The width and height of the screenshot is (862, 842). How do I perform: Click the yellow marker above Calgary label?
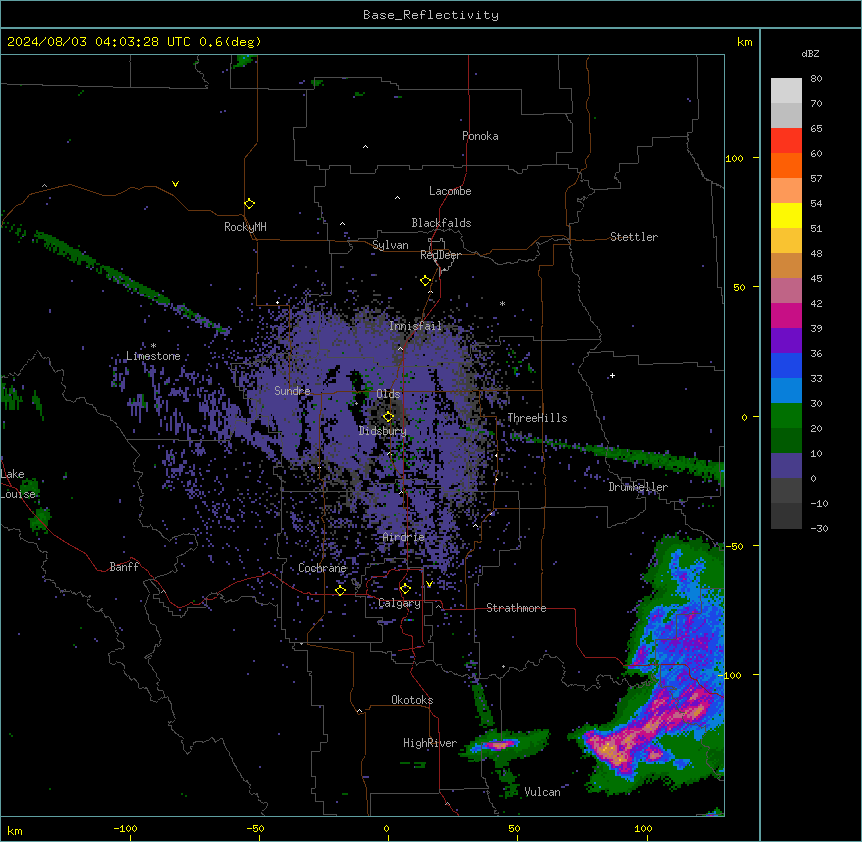[405, 589]
